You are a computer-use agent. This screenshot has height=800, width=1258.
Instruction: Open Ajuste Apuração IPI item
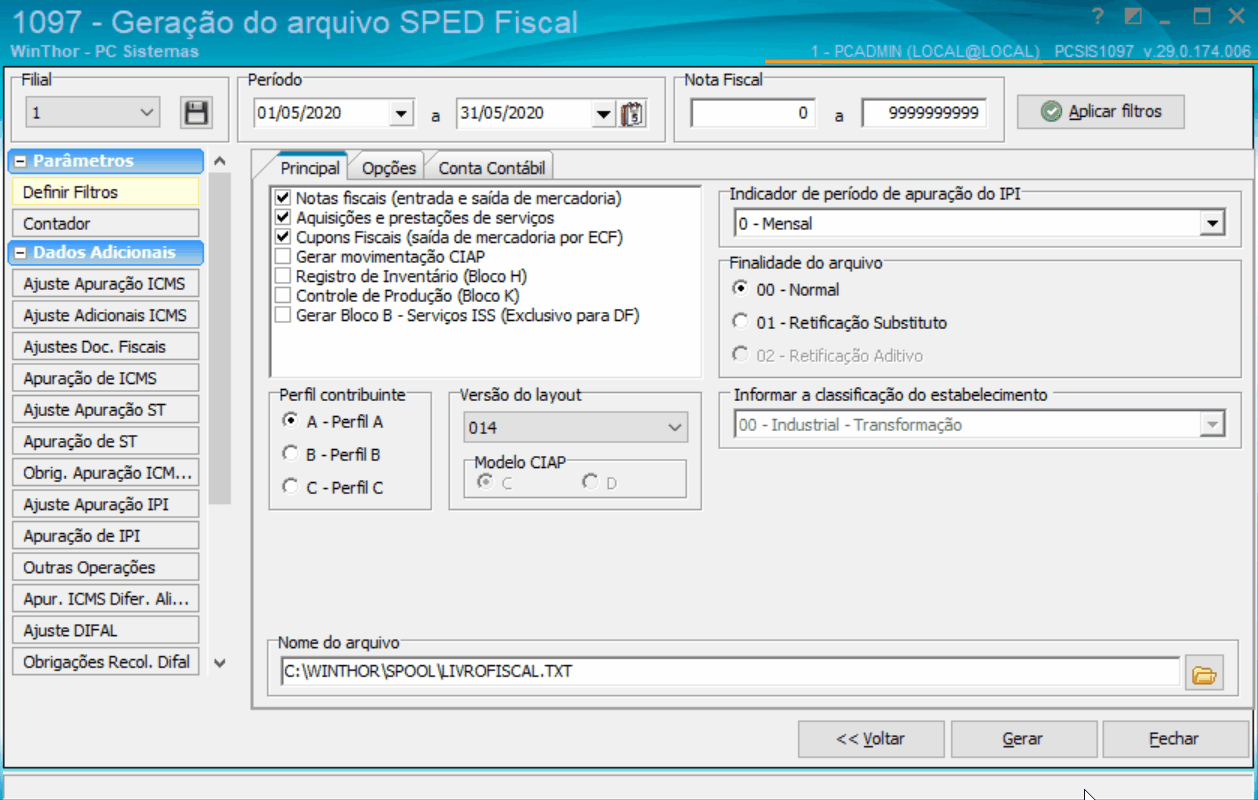coord(105,504)
